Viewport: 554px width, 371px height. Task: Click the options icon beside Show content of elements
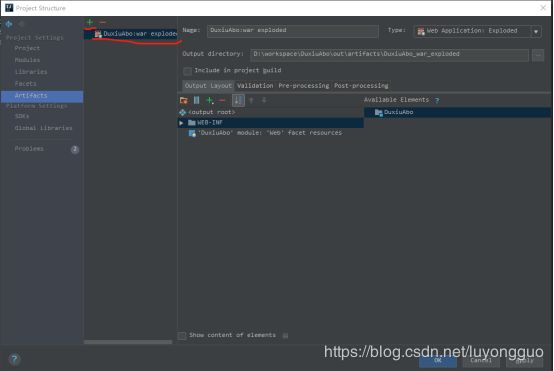(x=285, y=335)
